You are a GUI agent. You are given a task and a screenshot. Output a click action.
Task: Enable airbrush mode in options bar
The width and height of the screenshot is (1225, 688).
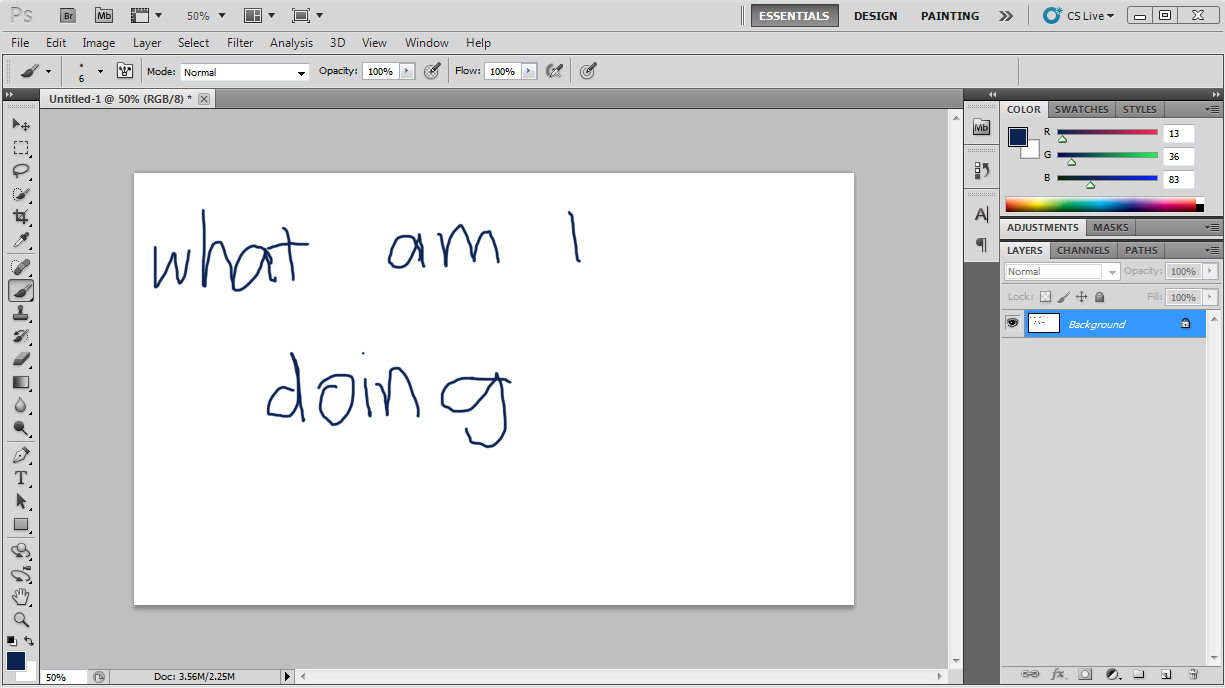[x=553, y=71]
